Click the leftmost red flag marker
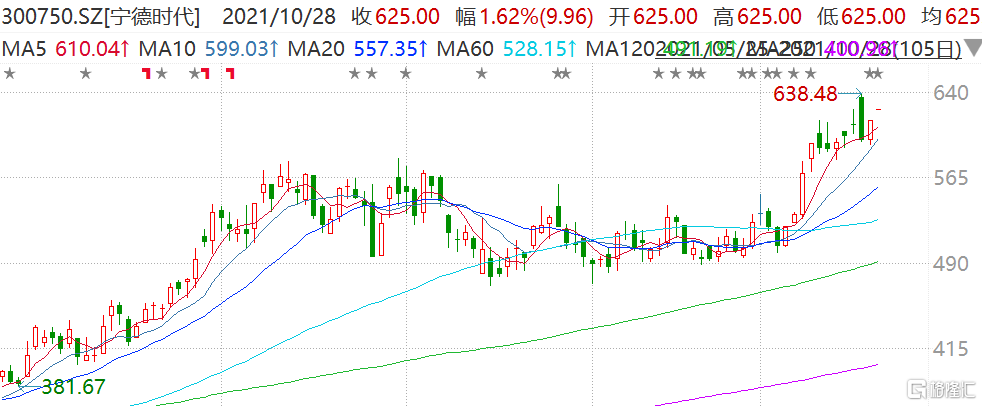The height and width of the screenshot is (406, 982). 147,74
